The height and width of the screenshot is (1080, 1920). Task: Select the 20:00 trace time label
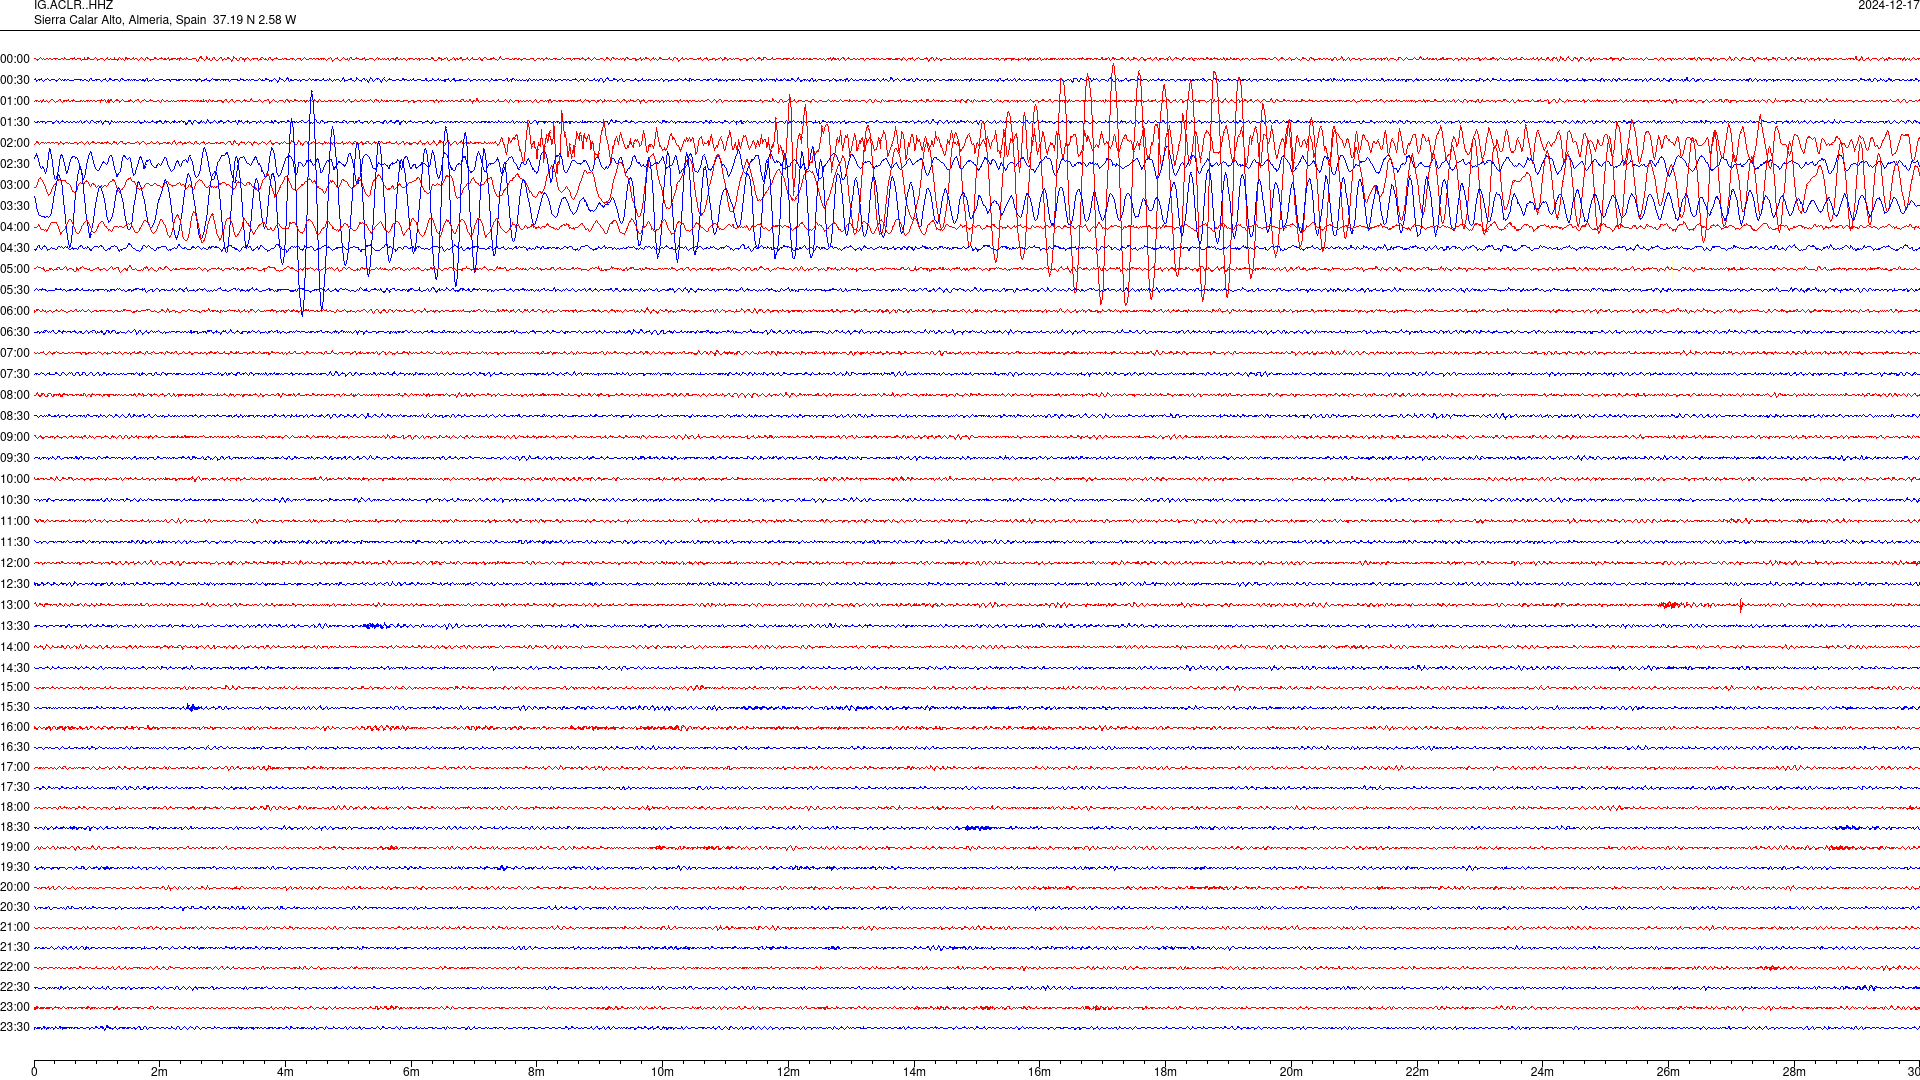(15, 887)
